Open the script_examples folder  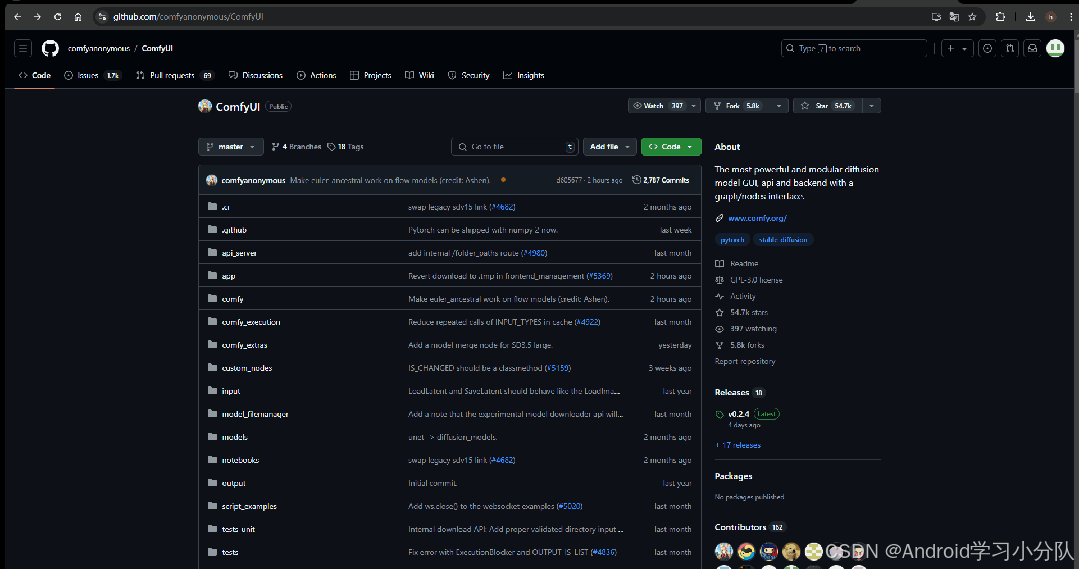[249, 506]
